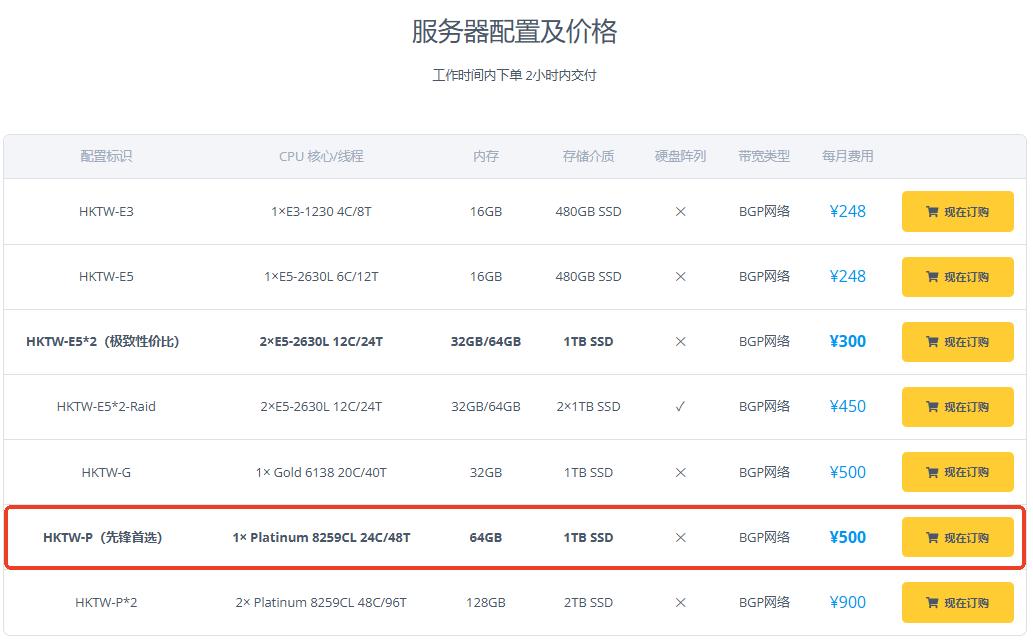The height and width of the screenshot is (642, 1033).
Task: Click 现在订购 for HKTW-P server
Action: [x=957, y=536]
